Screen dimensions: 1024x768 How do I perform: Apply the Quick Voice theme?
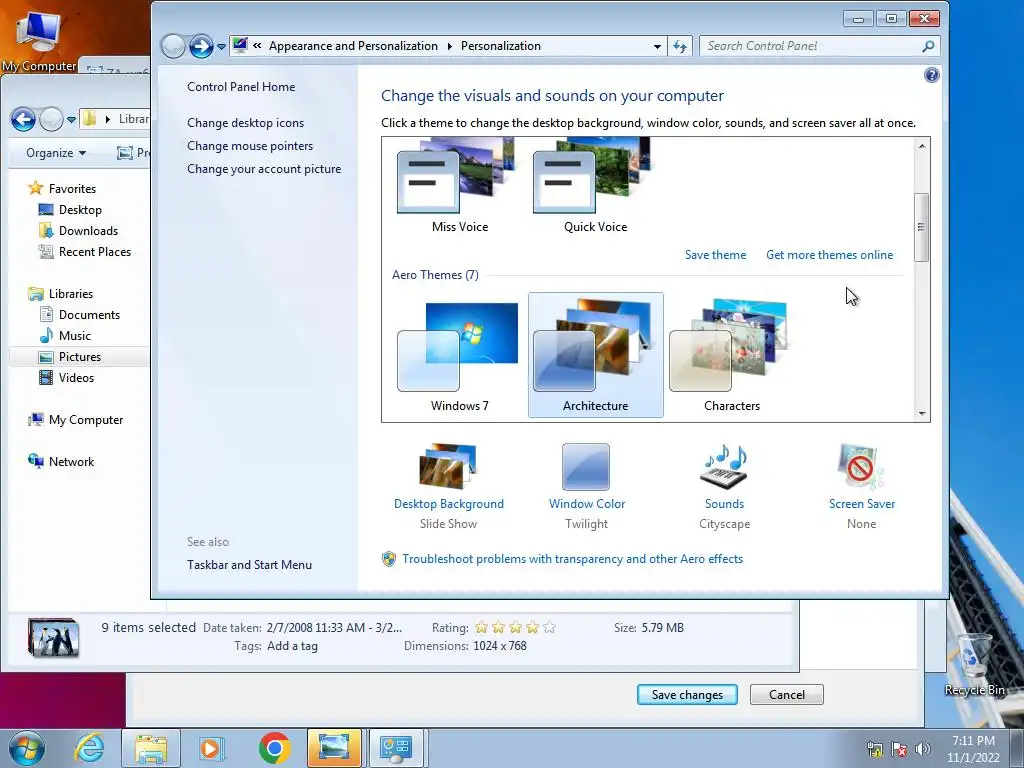(596, 186)
